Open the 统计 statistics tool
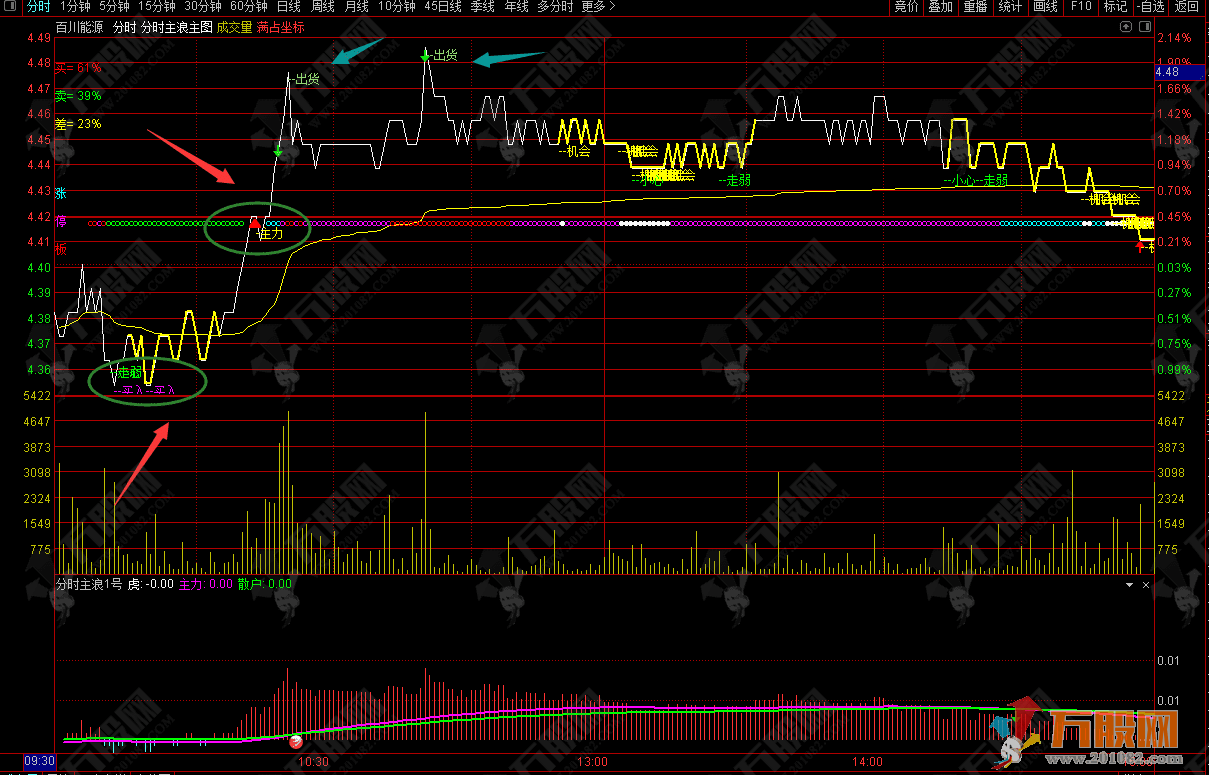 tap(1010, 7)
